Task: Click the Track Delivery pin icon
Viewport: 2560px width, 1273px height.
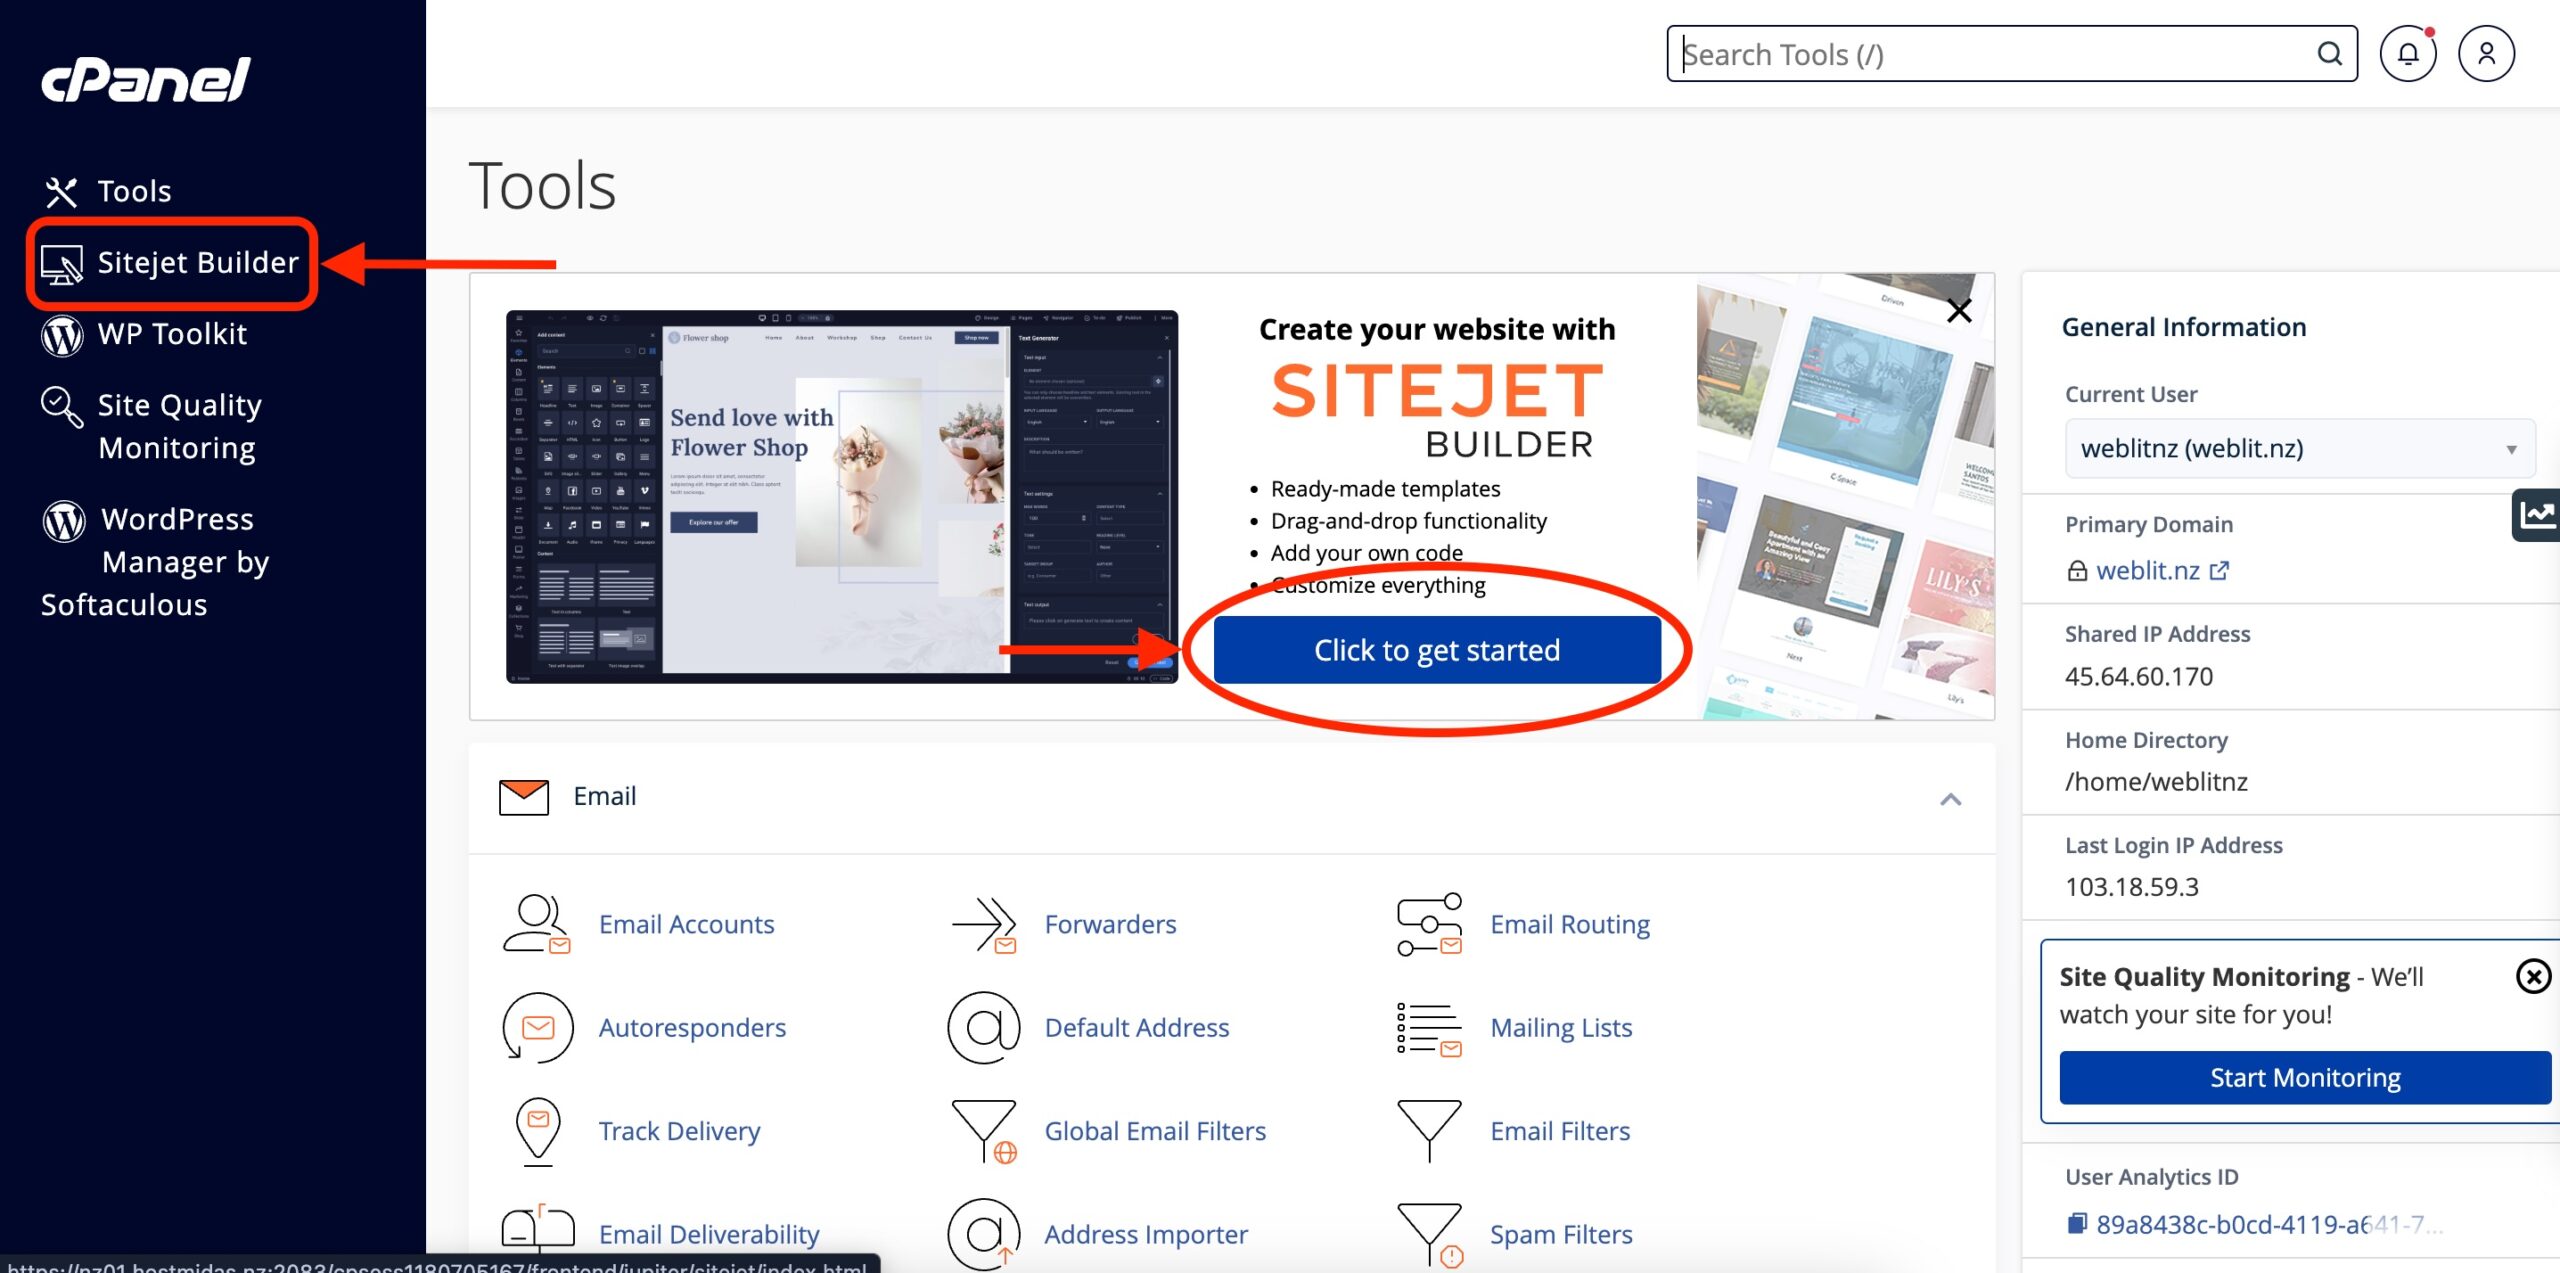Action: click(x=538, y=1132)
